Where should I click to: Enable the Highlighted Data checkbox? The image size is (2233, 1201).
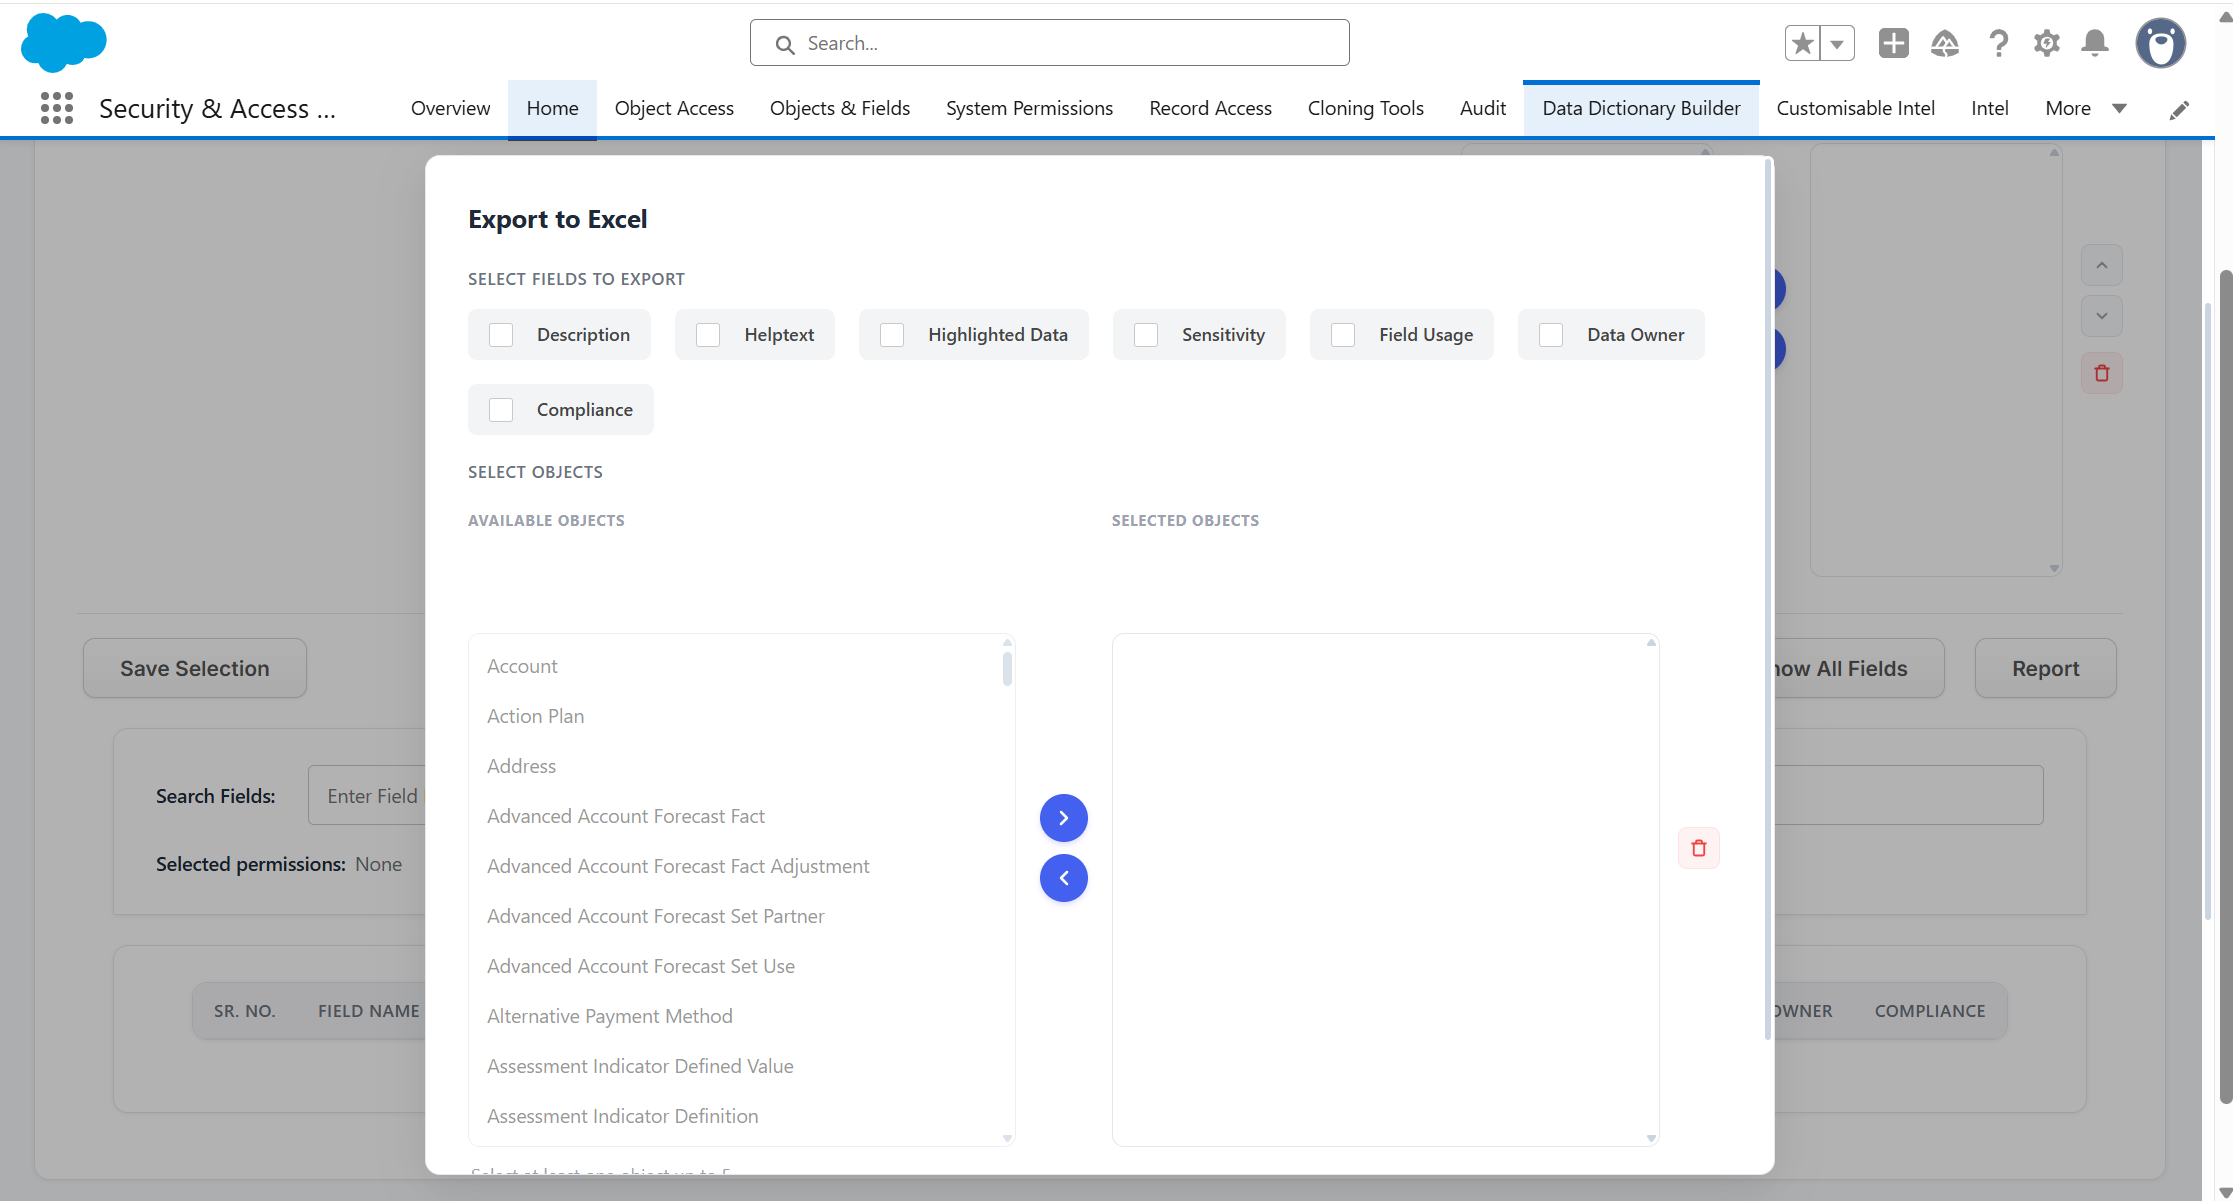(x=892, y=335)
